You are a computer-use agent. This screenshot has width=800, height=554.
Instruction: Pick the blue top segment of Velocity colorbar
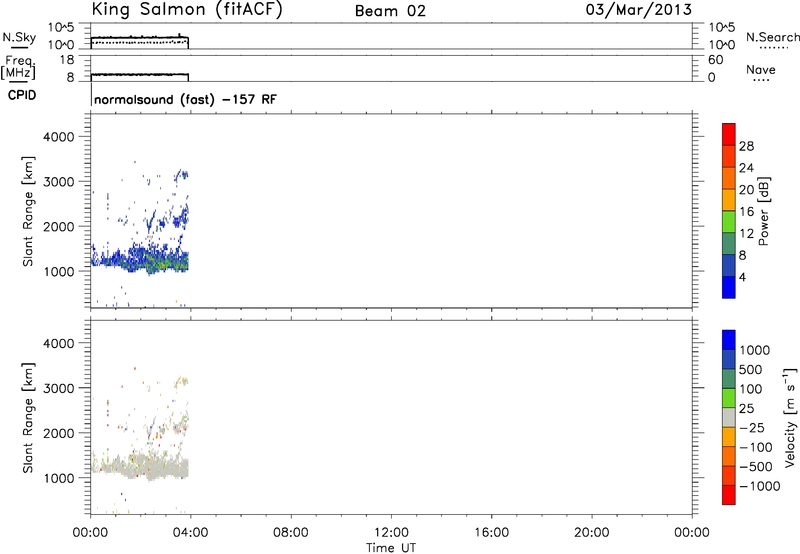point(729,340)
